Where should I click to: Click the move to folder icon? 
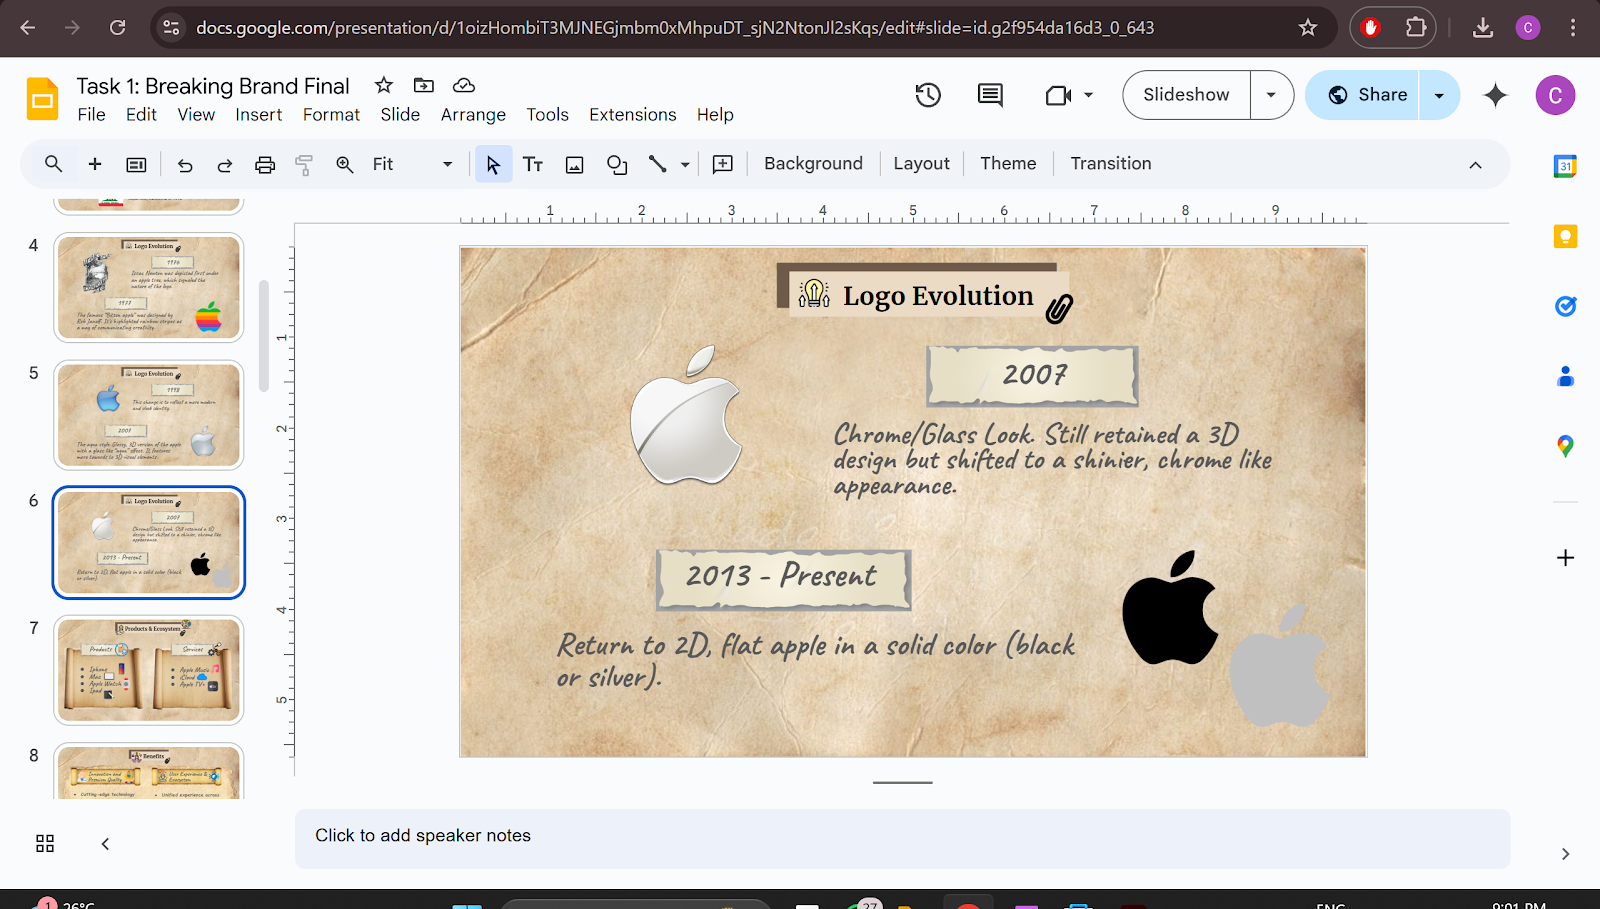tap(424, 85)
